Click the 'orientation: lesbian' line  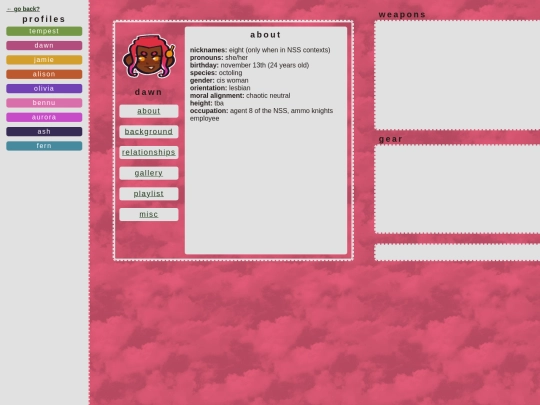(x=220, y=88)
